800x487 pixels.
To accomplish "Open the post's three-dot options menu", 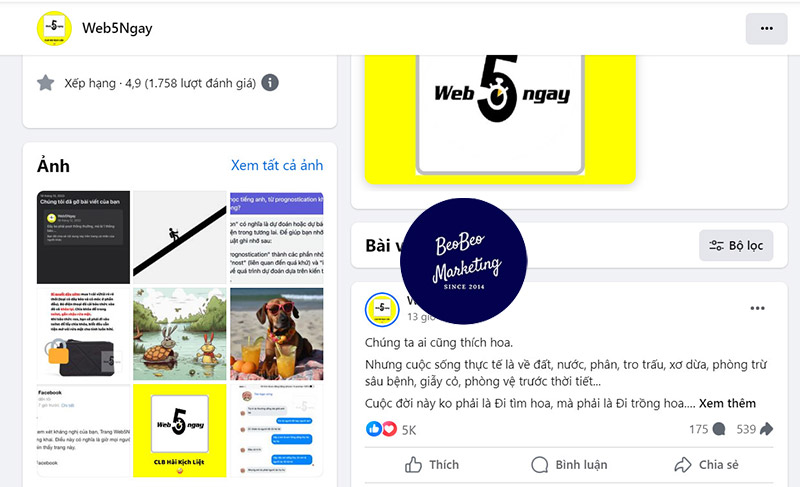I will 757,308.
